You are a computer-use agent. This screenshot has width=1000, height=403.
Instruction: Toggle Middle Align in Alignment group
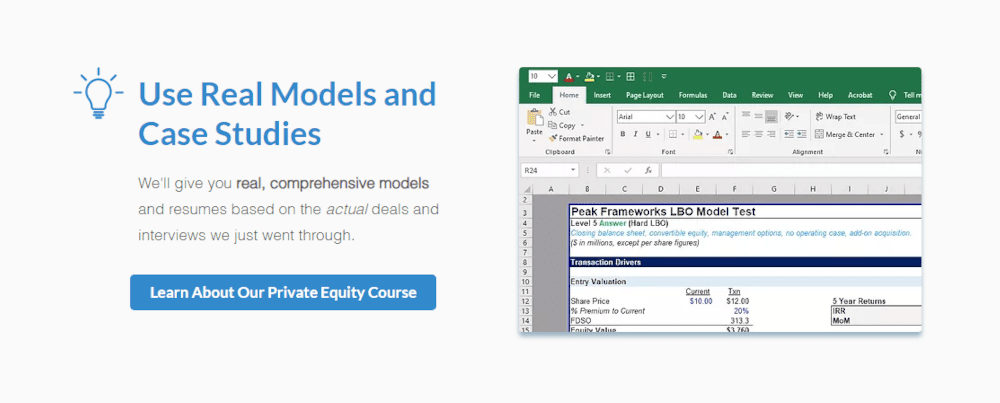point(758,116)
